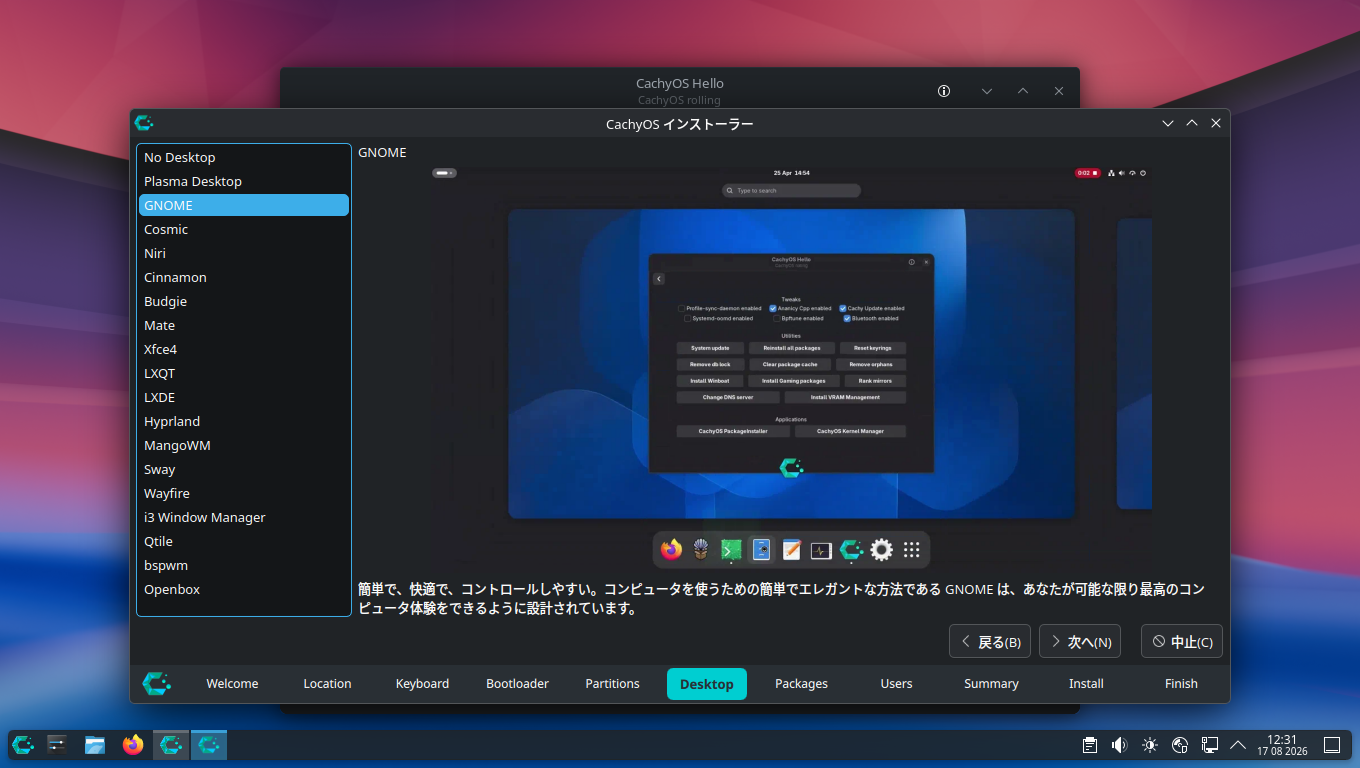Screen dimensions: 1360x768
Task: Go to the Summary step
Action: tap(991, 684)
